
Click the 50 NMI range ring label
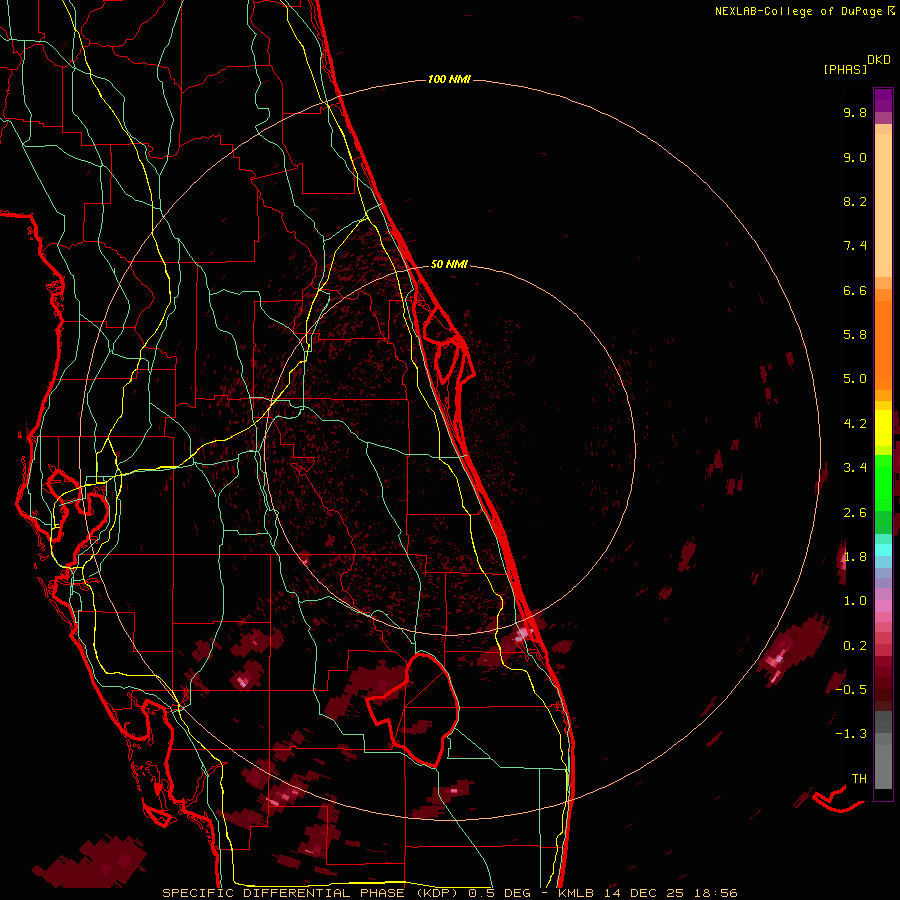449,264
